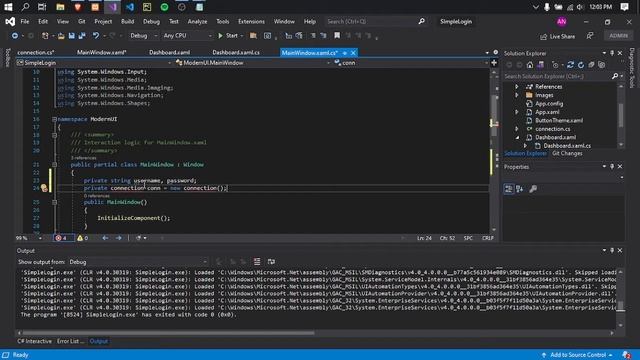Open the notifications bell in status bar

click(x=626, y=355)
